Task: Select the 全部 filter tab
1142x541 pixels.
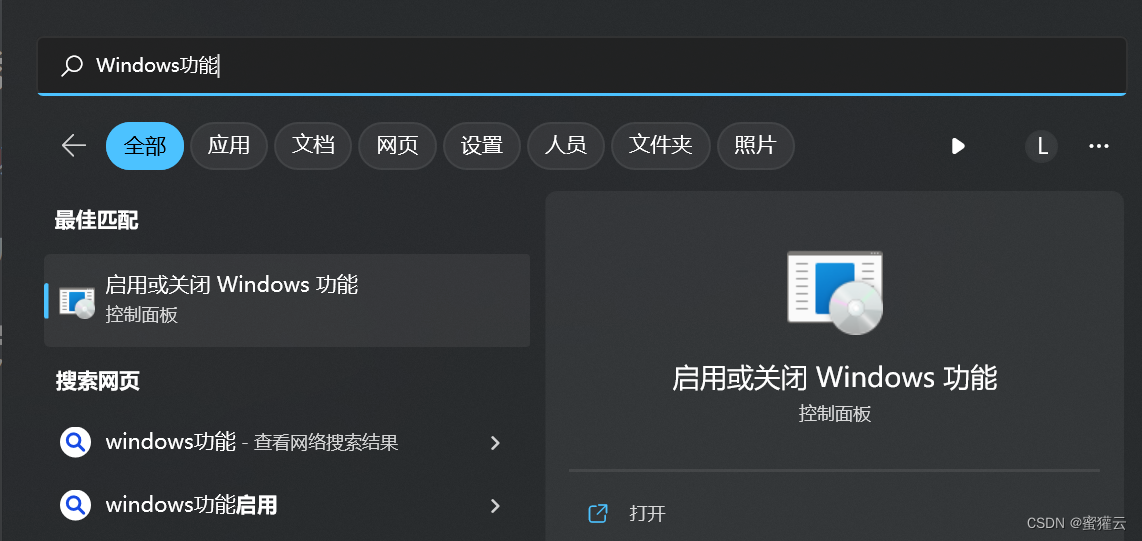Action: coord(145,146)
